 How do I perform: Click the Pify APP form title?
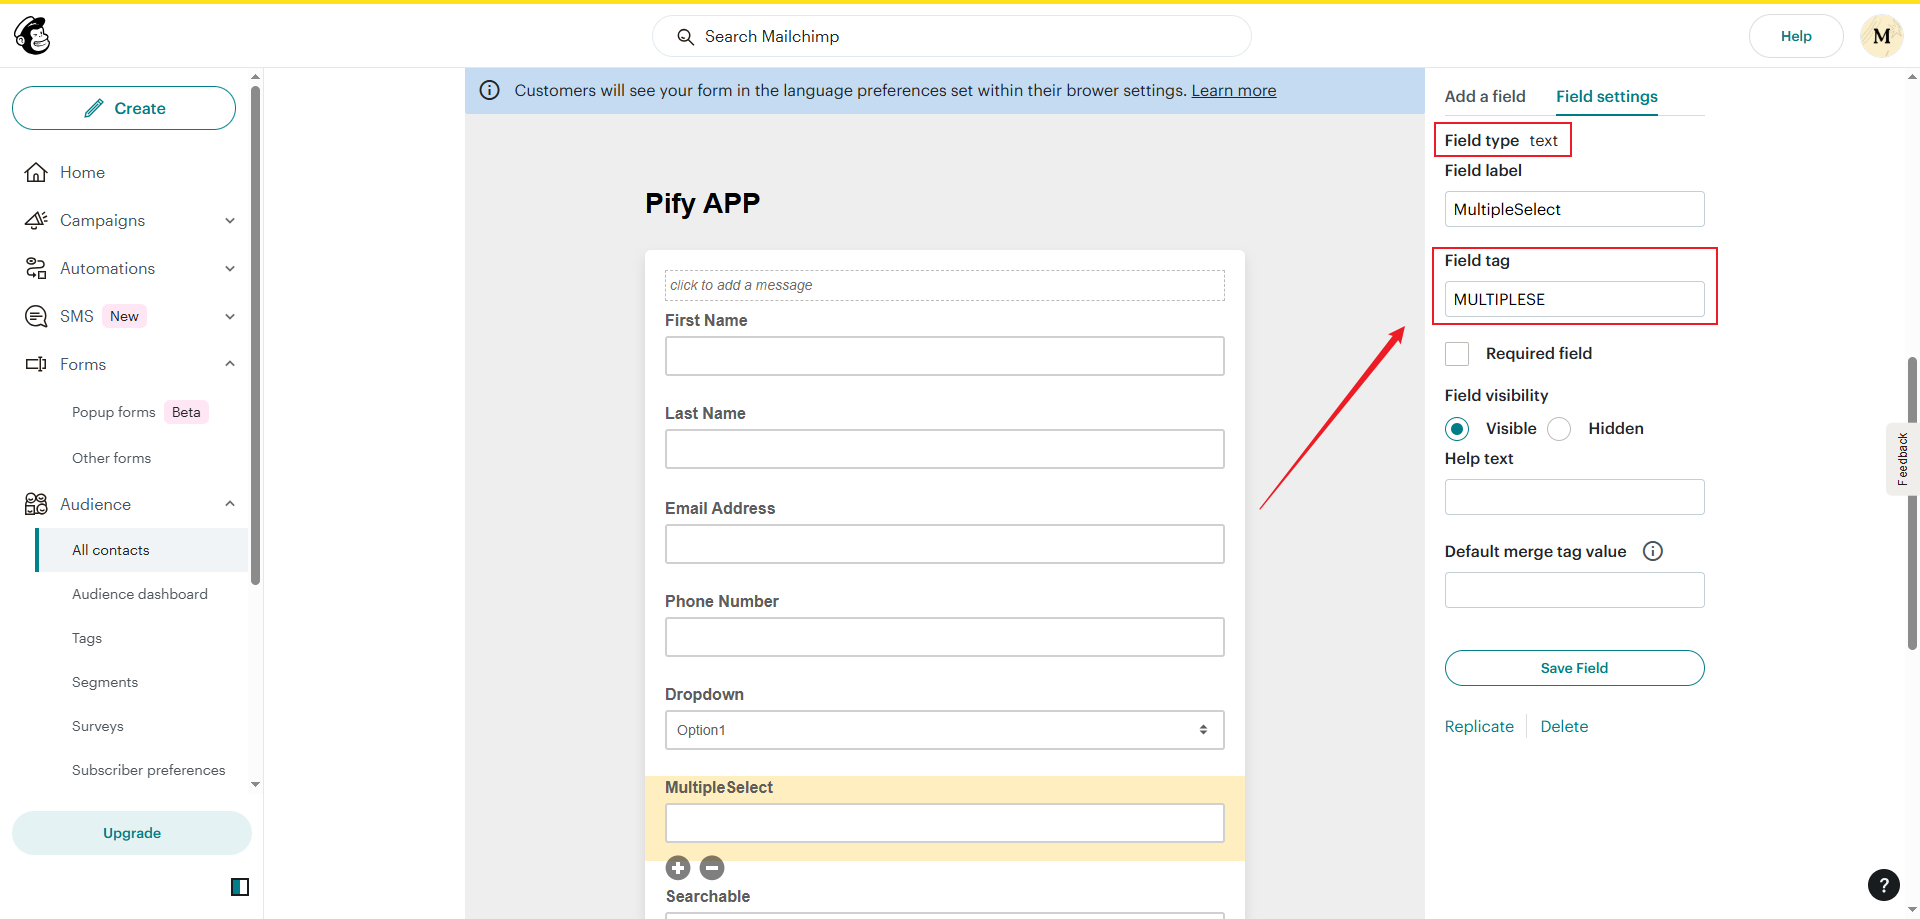(x=702, y=203)
